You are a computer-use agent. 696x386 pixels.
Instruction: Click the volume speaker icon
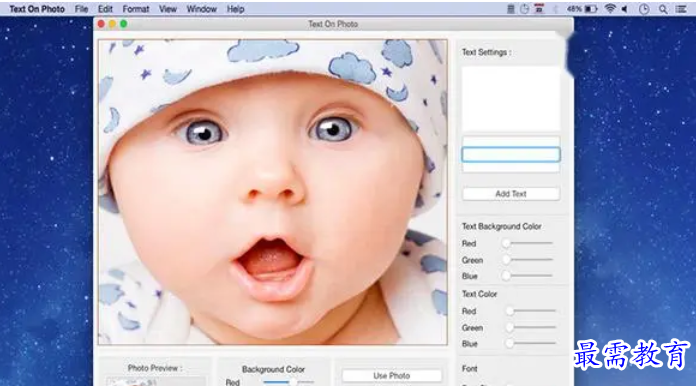click(x=625, y=9)
